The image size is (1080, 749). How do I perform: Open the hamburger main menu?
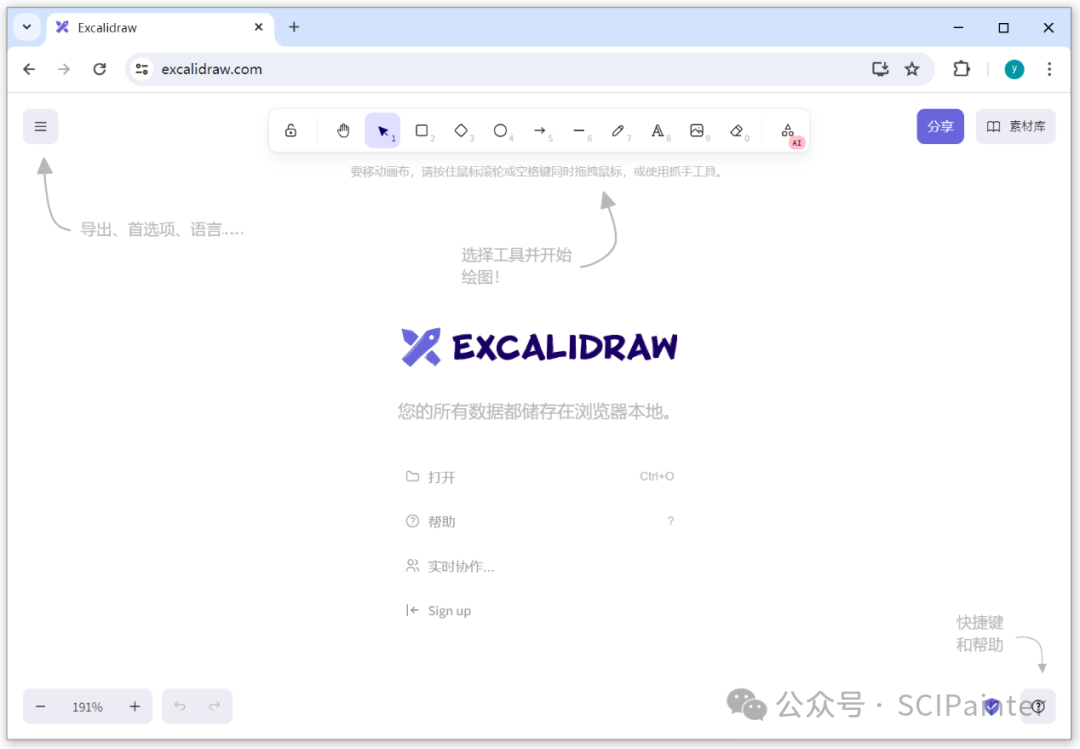[x=41, y=127]
